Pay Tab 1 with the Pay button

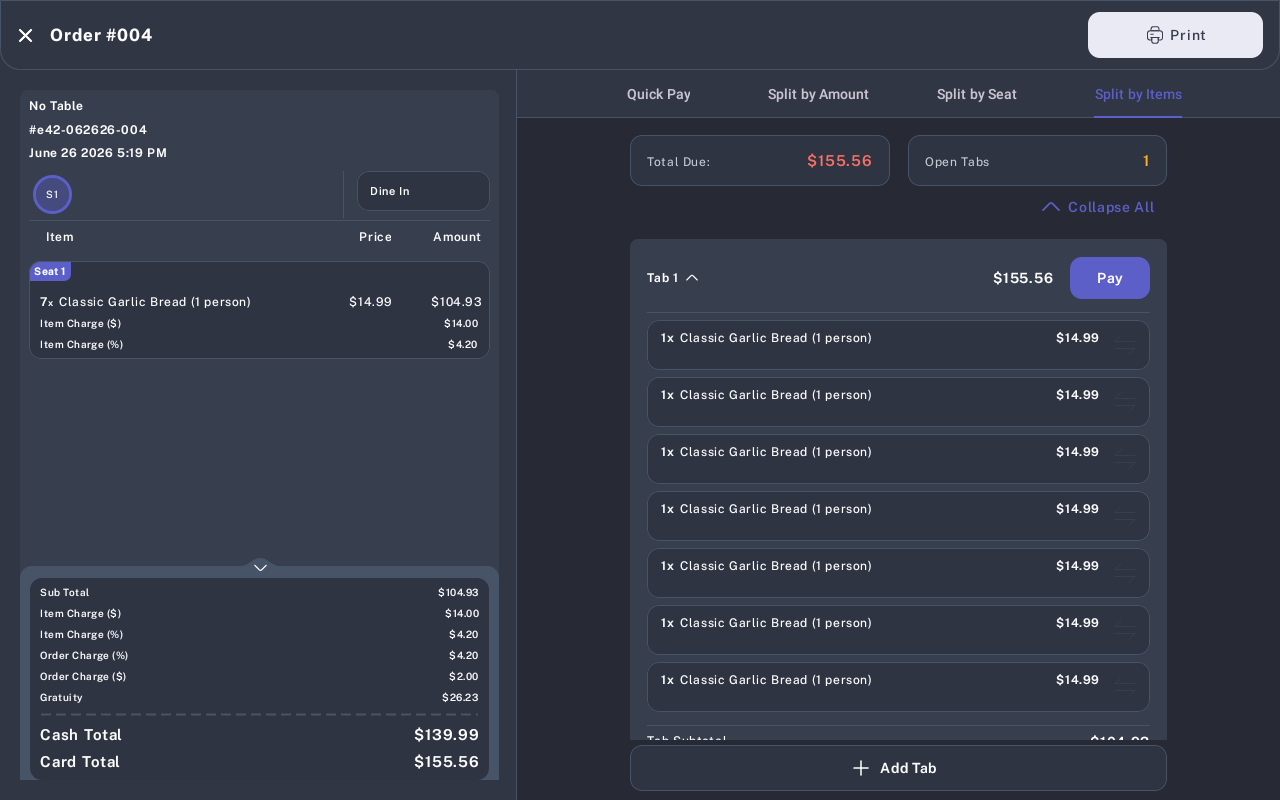point(1110,278)
